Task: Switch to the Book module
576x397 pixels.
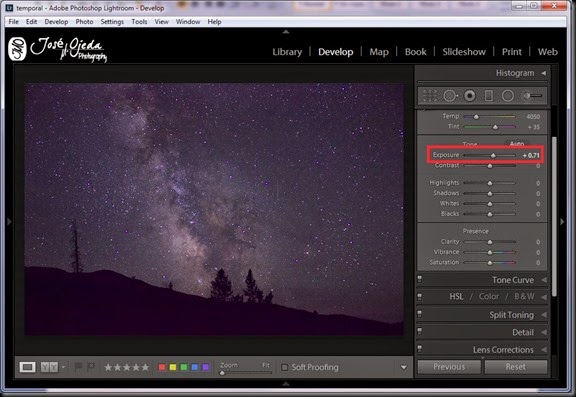Action: [x=415, y=52]
